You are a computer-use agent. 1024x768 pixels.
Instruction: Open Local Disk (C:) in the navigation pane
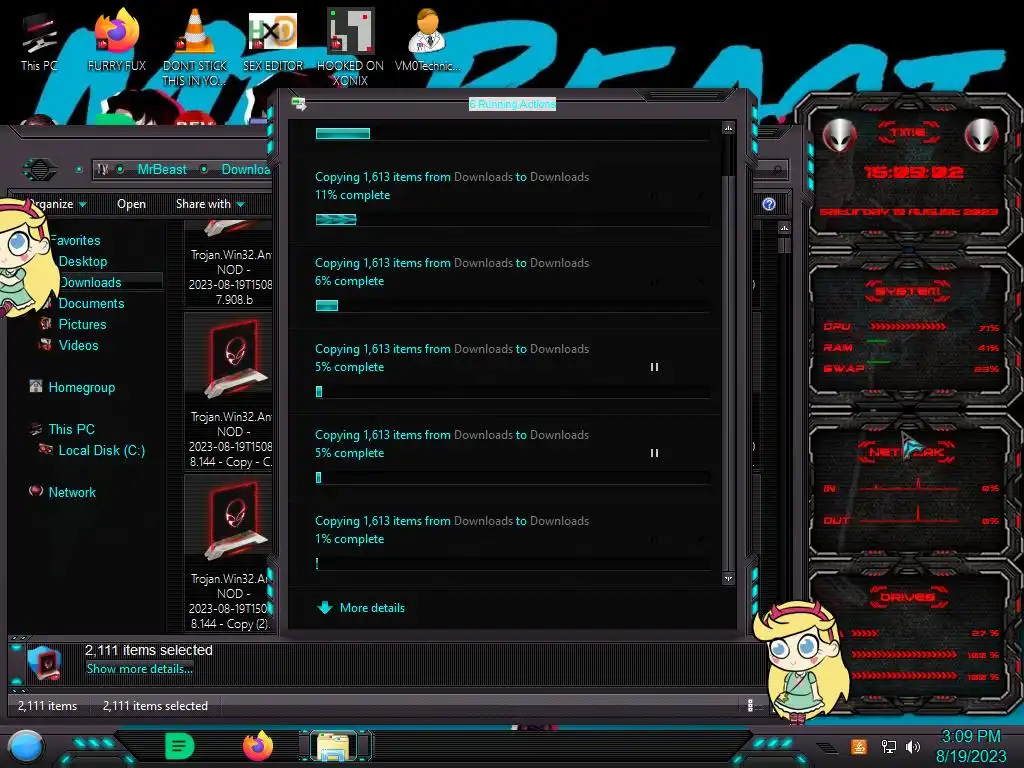point(102,450)
